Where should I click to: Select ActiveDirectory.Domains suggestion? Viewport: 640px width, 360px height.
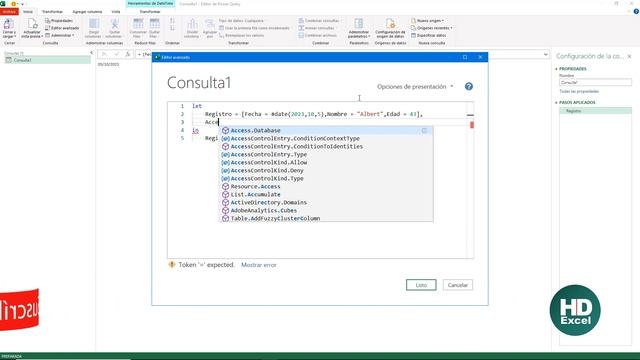[x=326, y=202]
